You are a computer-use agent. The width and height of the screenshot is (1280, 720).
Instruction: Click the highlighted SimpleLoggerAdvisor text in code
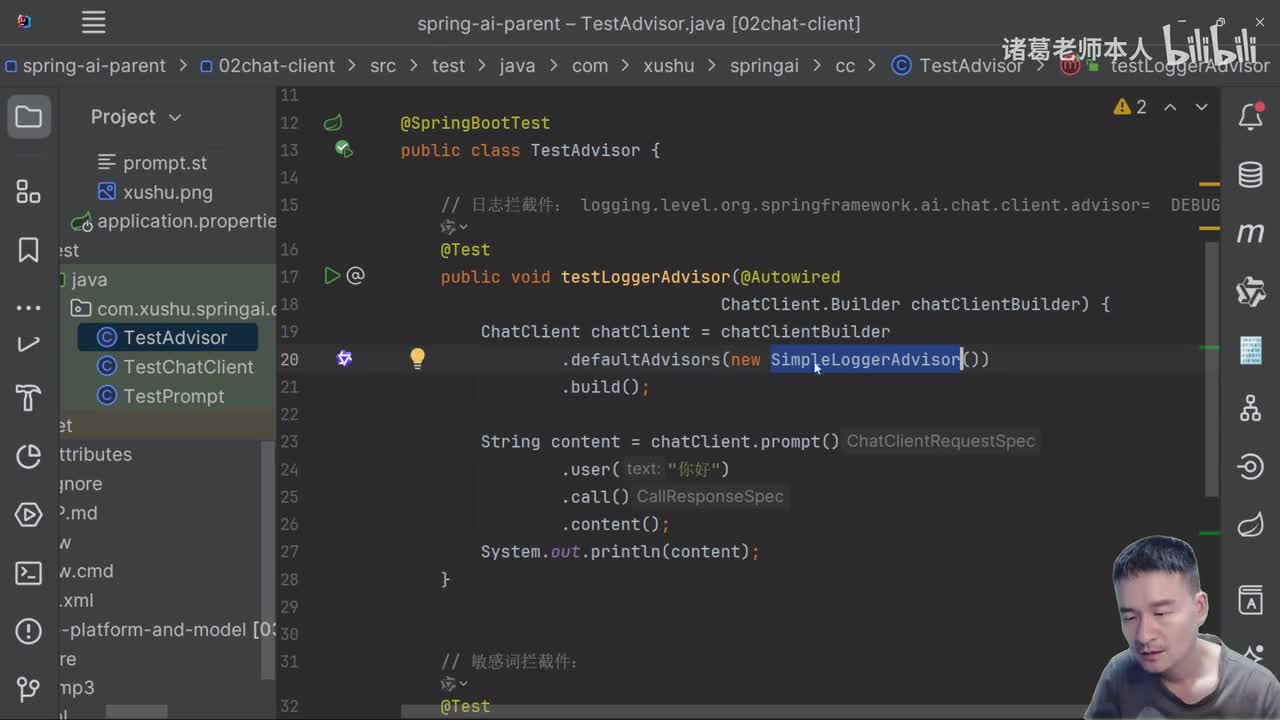coord(866,359)
